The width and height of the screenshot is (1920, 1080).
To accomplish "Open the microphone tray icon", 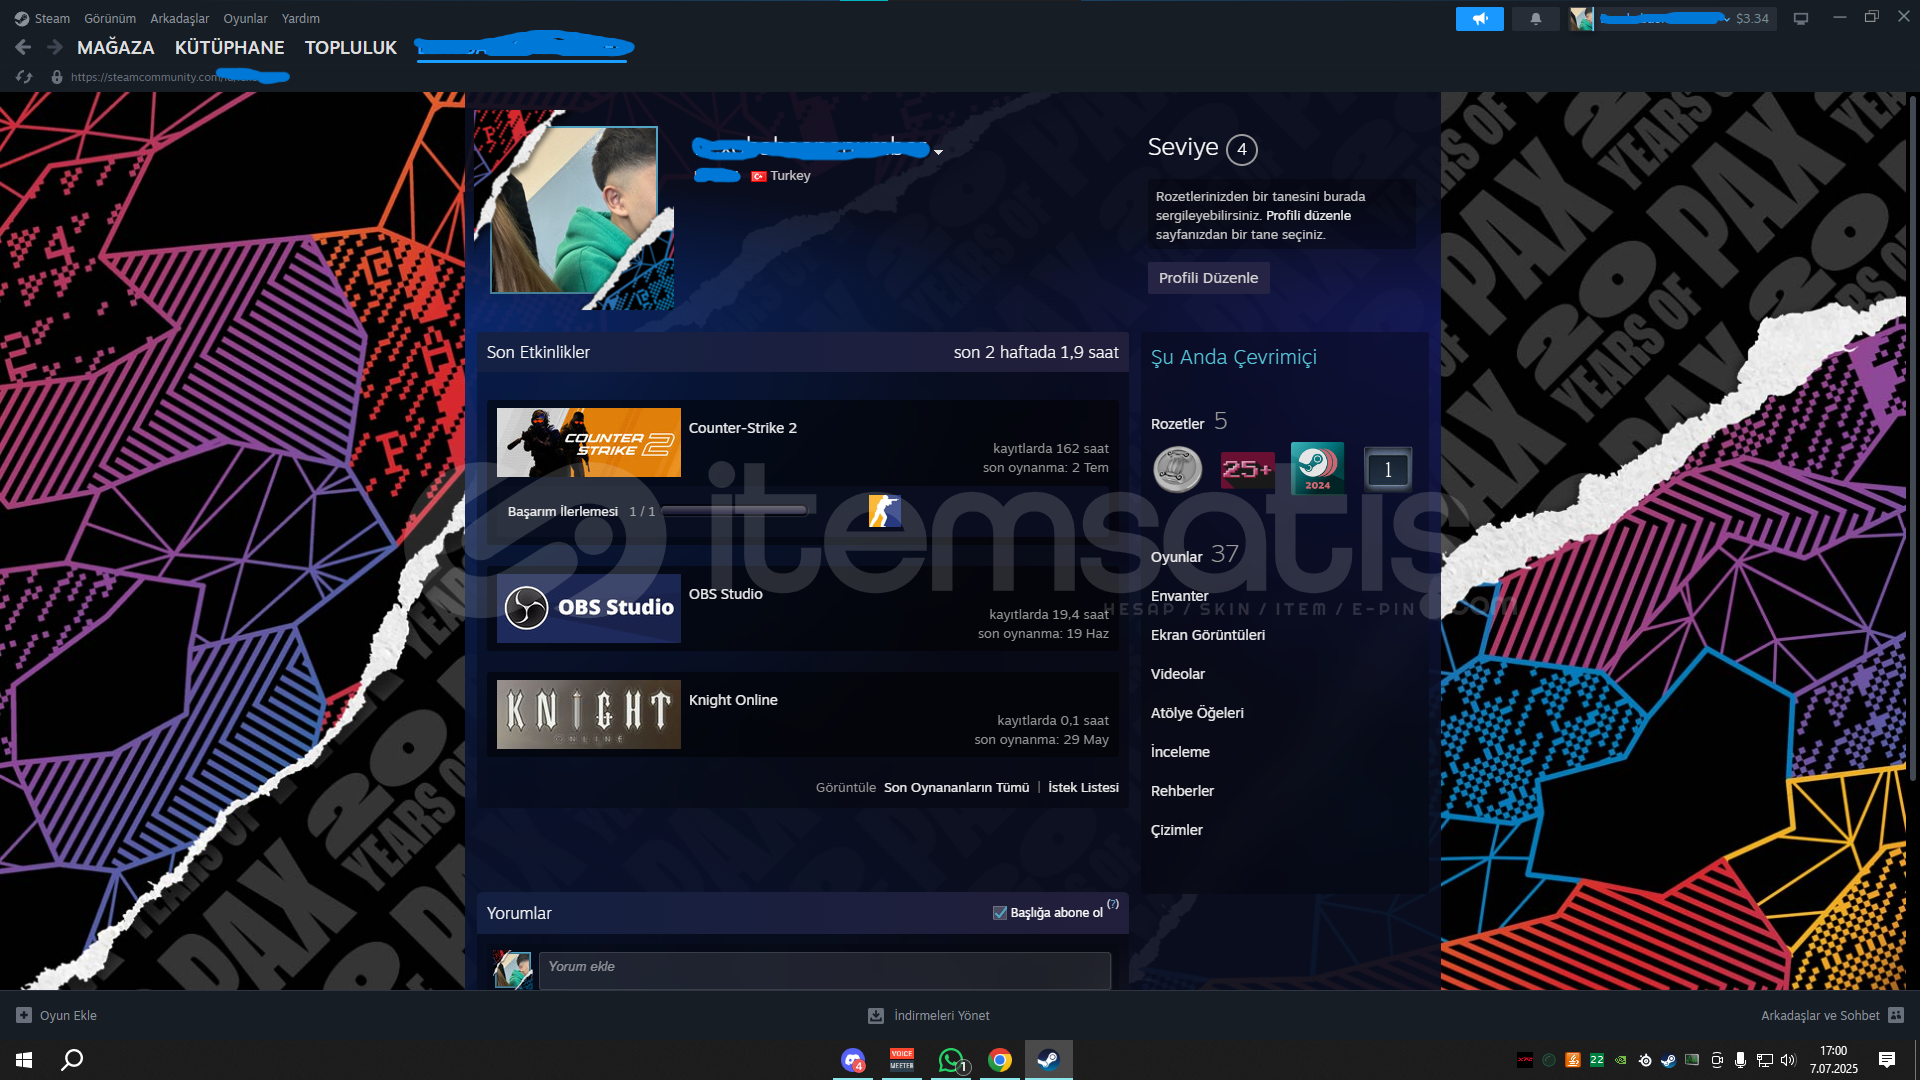I will (x=1741, y=1060).
